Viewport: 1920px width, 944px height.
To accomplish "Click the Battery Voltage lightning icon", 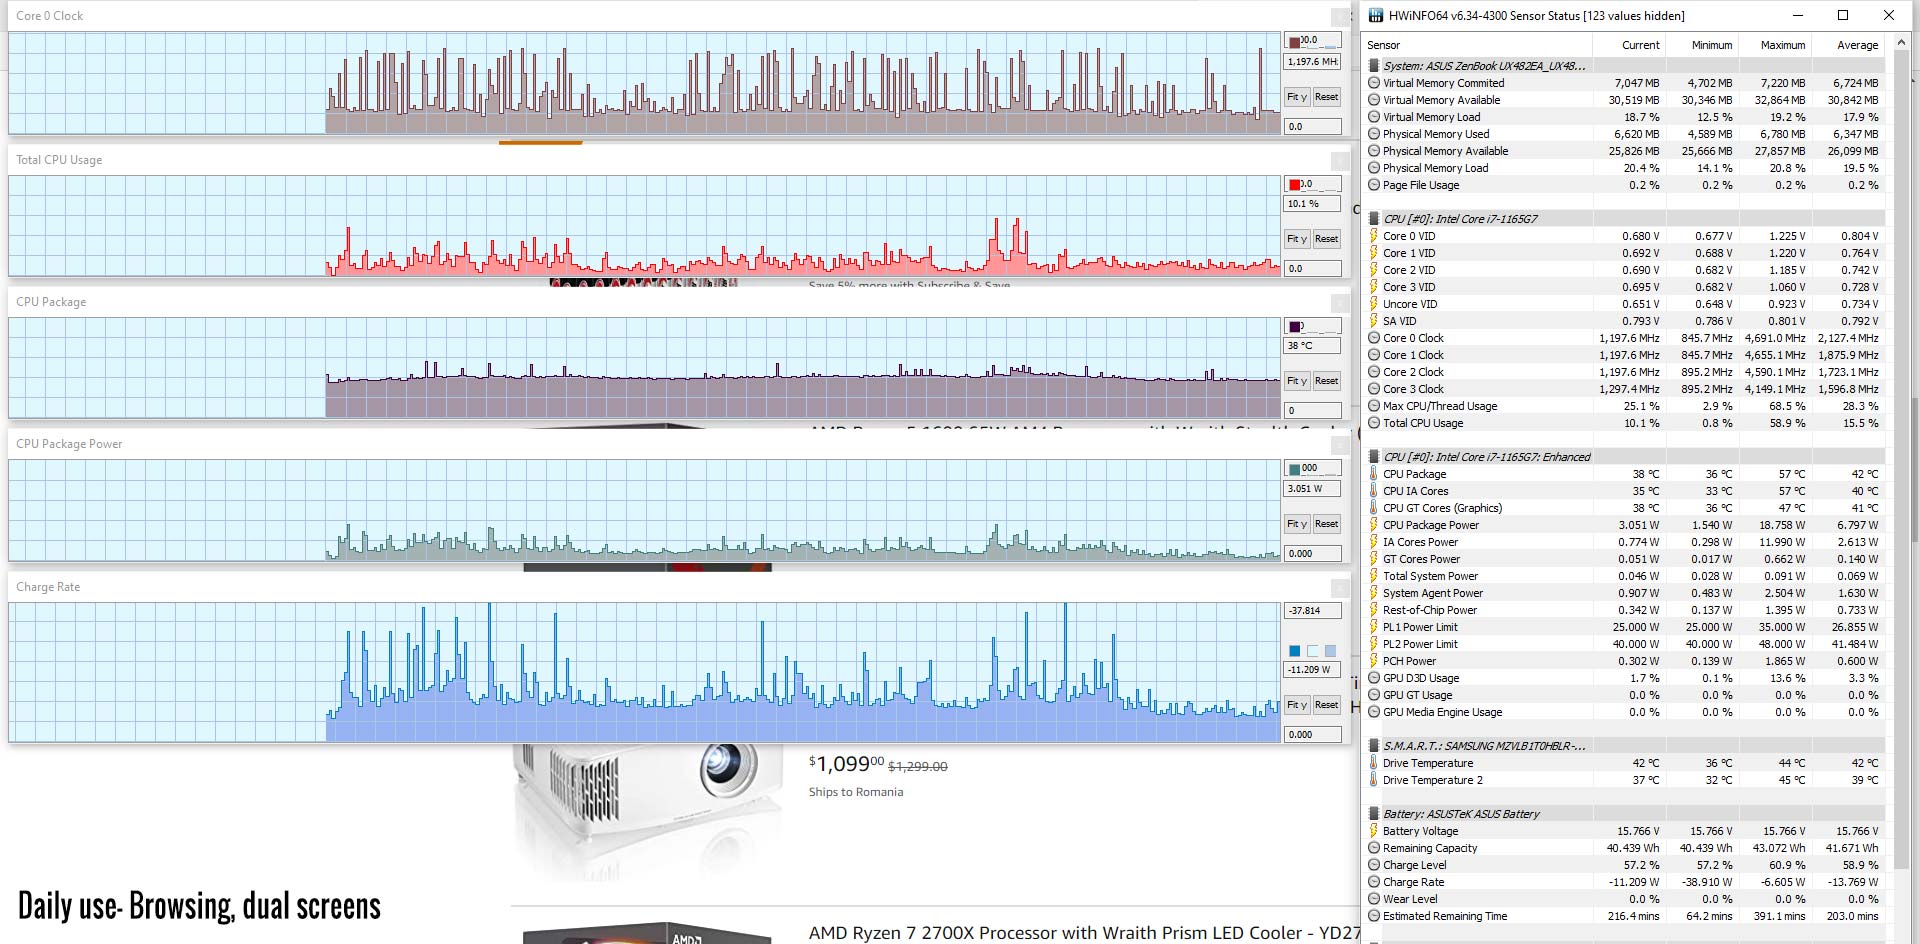I will pyautogui.click(x=1374, y=831).
